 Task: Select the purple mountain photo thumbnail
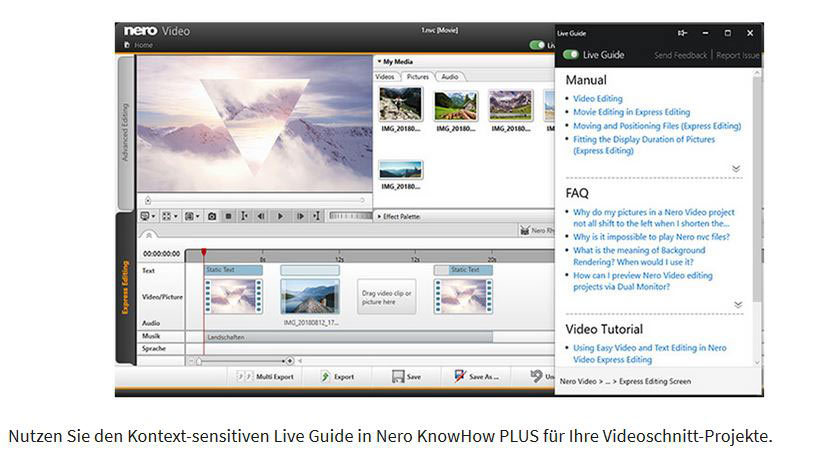click(511, 105)
